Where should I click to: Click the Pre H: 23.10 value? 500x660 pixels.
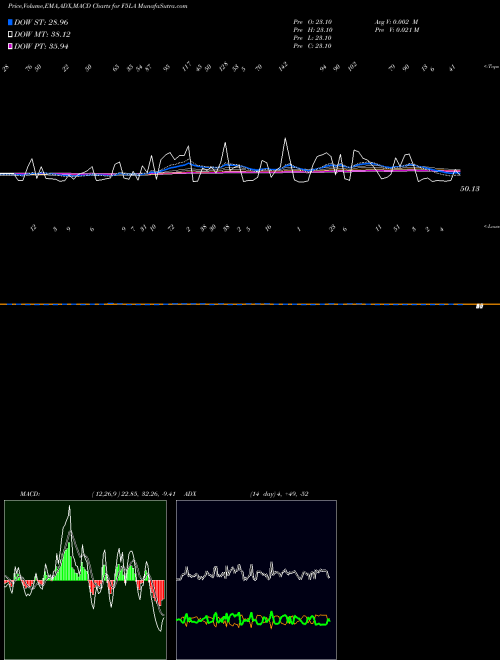[313, 30]
